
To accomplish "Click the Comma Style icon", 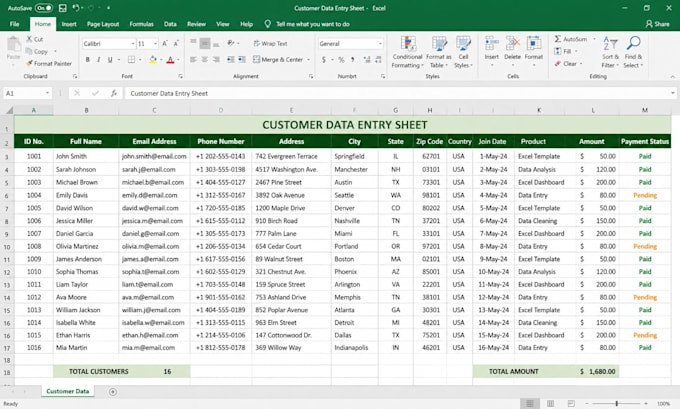I will click(353, 59).
